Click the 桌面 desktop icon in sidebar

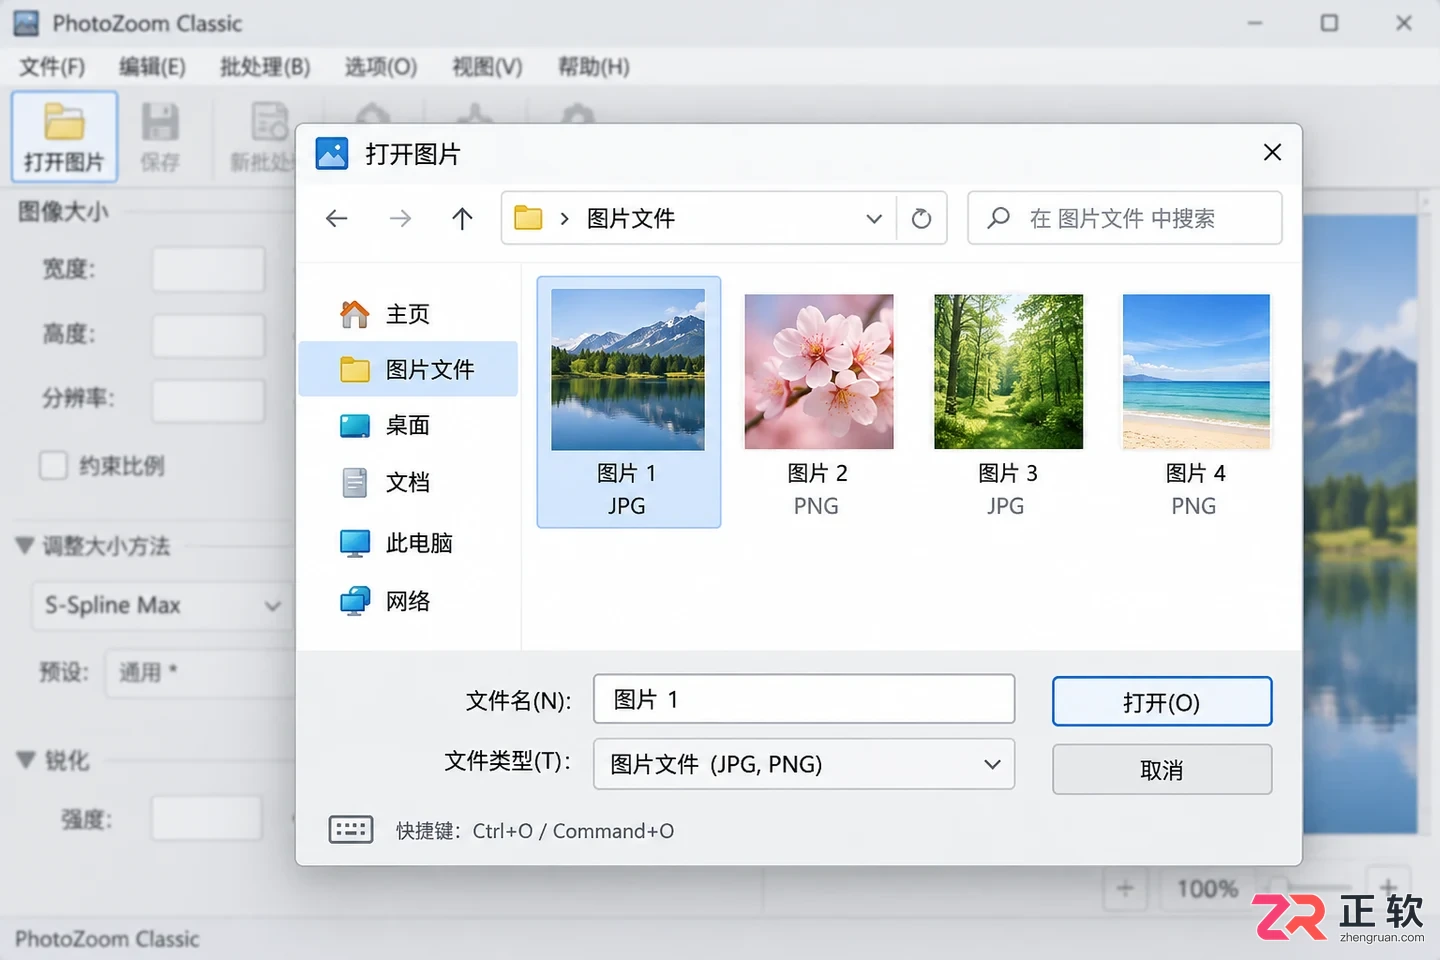click(x=355, y=426)
